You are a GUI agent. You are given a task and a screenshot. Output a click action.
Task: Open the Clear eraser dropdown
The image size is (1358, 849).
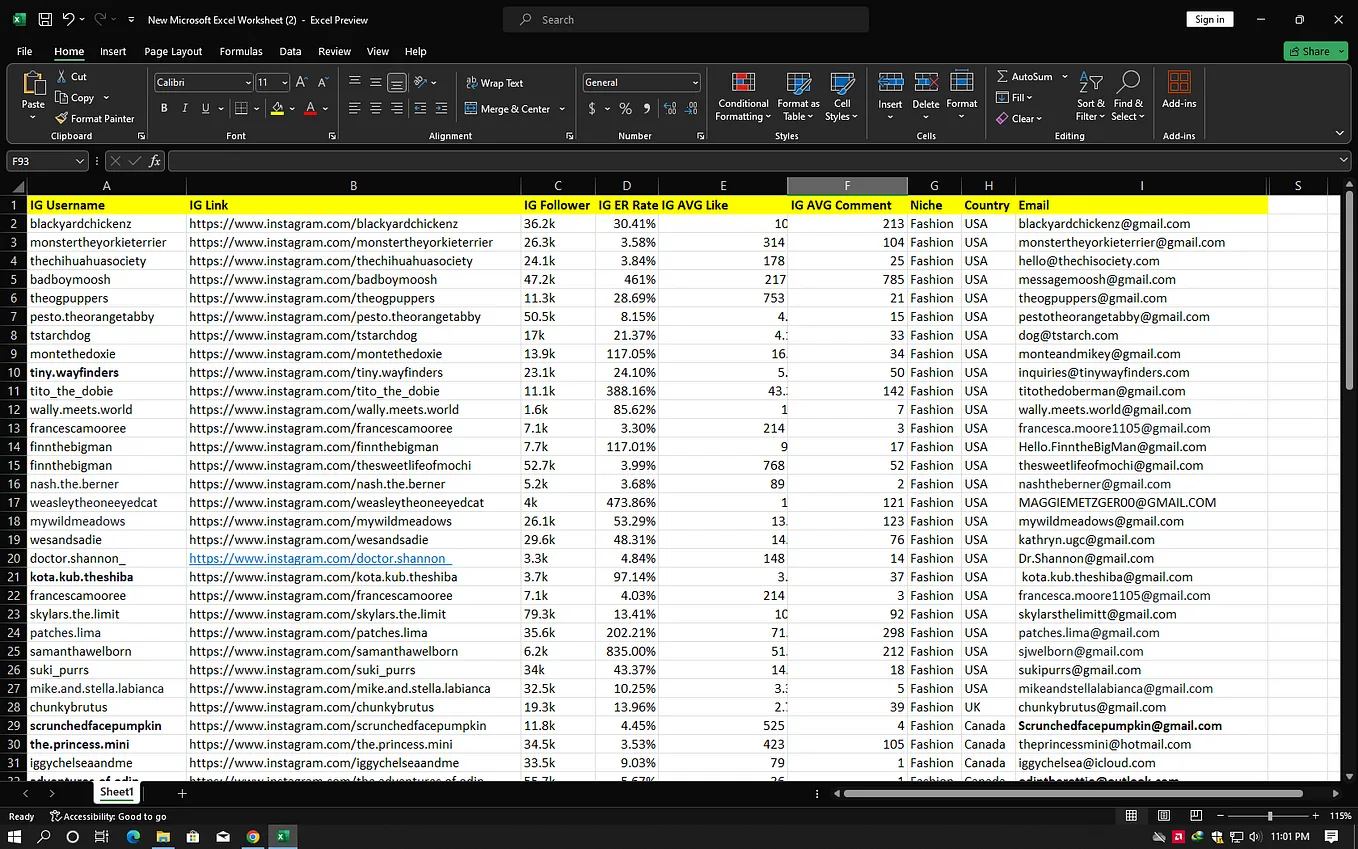pyautogui.click(x=1018, y=118)
